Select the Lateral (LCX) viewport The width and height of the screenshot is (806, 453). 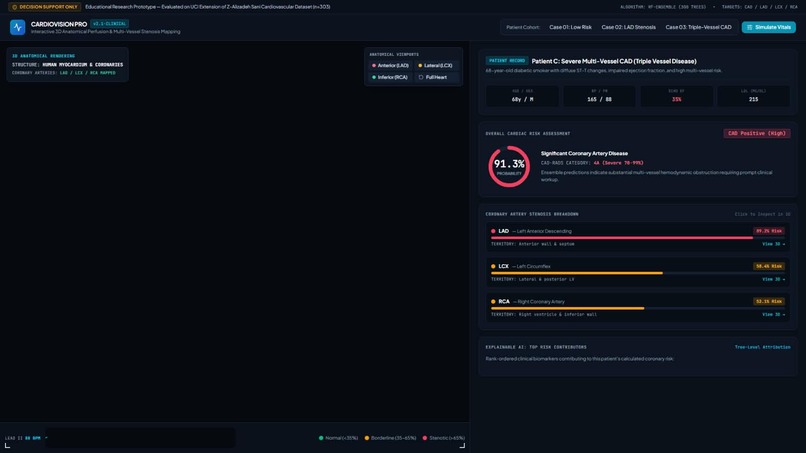click(x=436, y=65)
